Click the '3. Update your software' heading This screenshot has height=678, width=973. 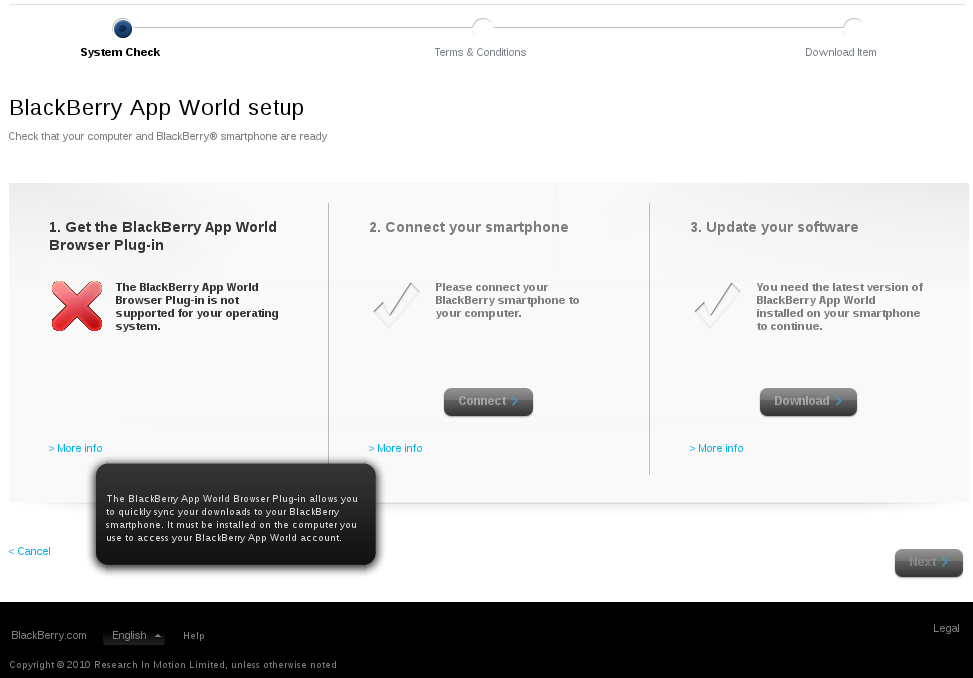[x=774, y=228]
